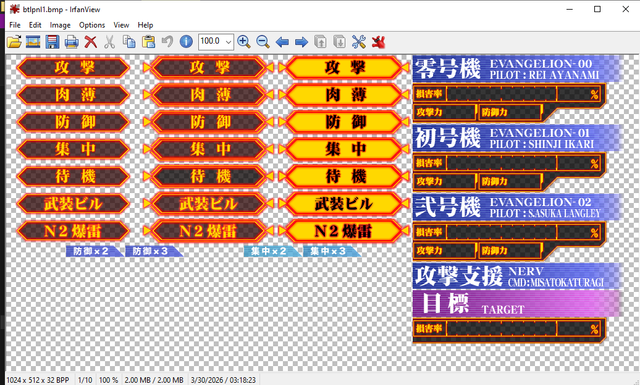Open the image Information icon
This screenshot has height=385, width=640.
[186, 42]
